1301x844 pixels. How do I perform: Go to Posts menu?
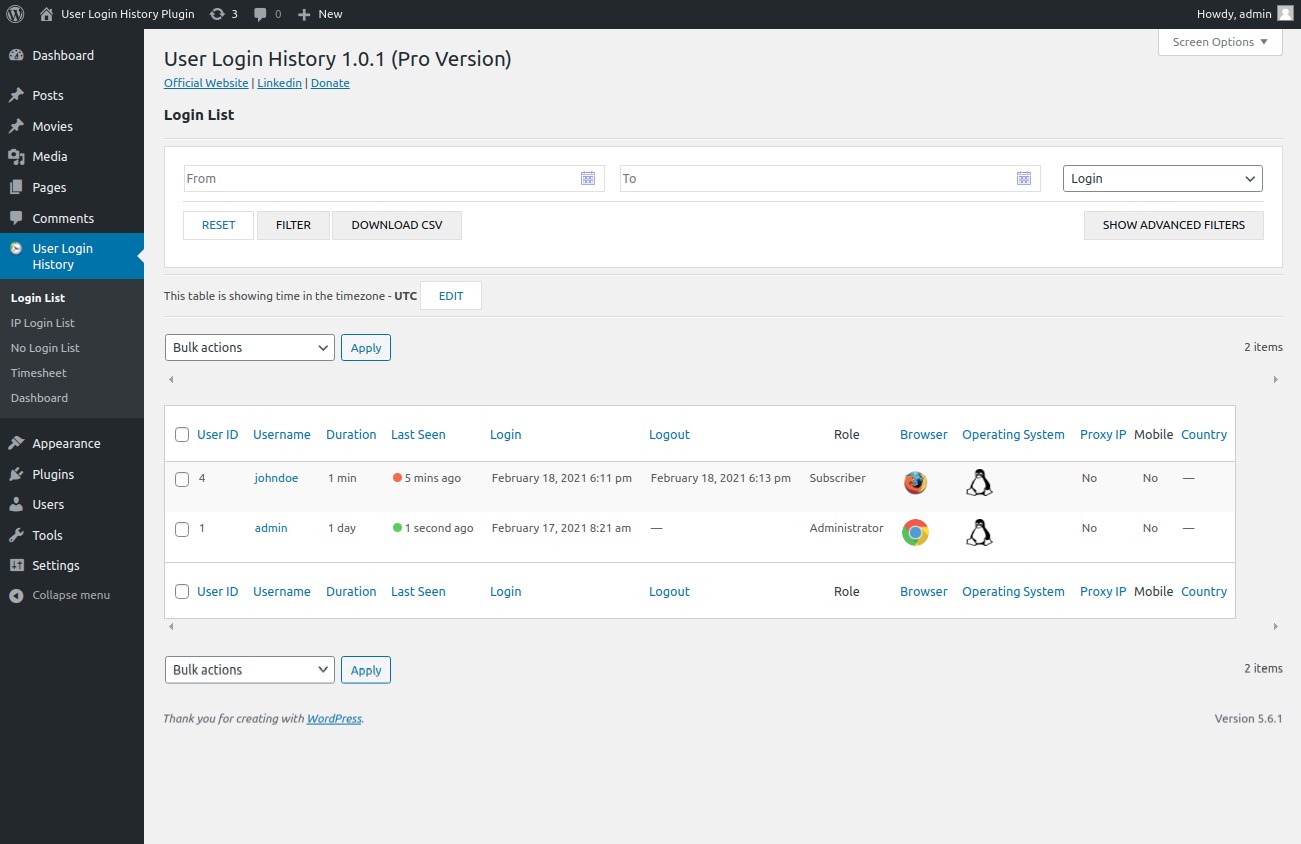pyautogui.click(x=72, y=95)
